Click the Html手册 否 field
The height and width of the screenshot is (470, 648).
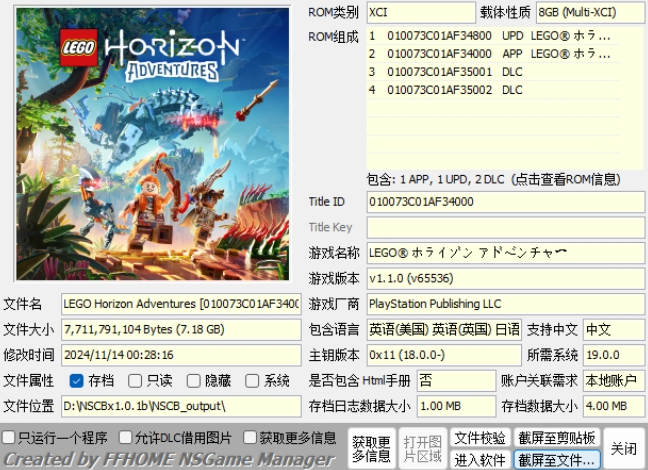pyautogui.click(x=457, y=380)
